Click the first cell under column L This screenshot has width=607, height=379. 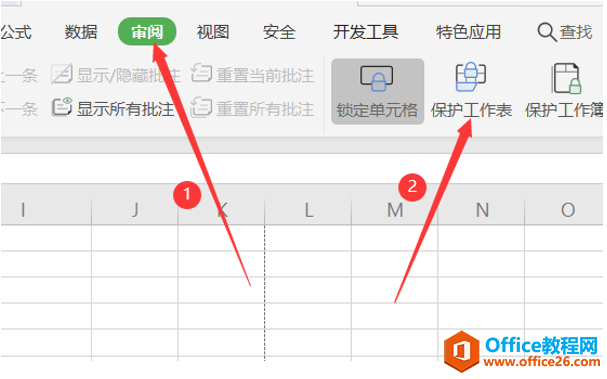pos(308,238)
